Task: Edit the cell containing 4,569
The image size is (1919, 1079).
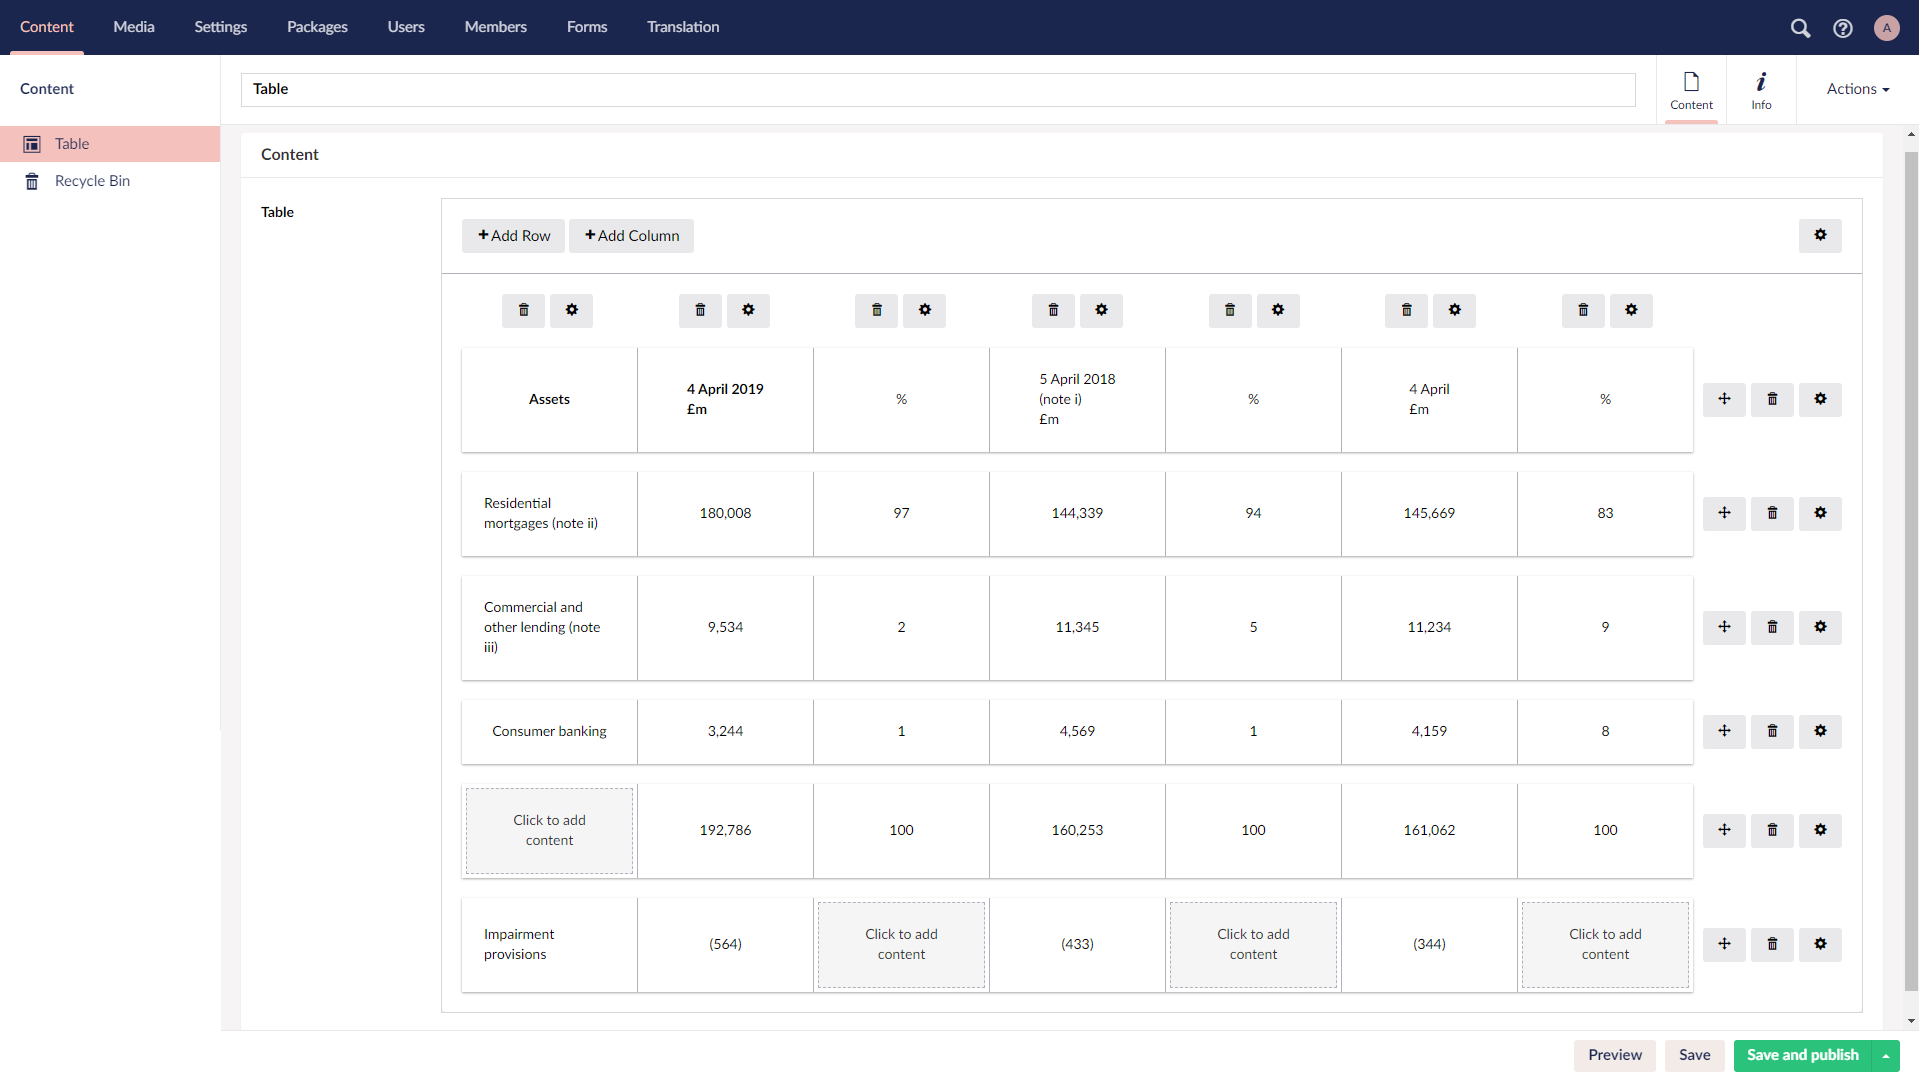Action: [1077, 731]
